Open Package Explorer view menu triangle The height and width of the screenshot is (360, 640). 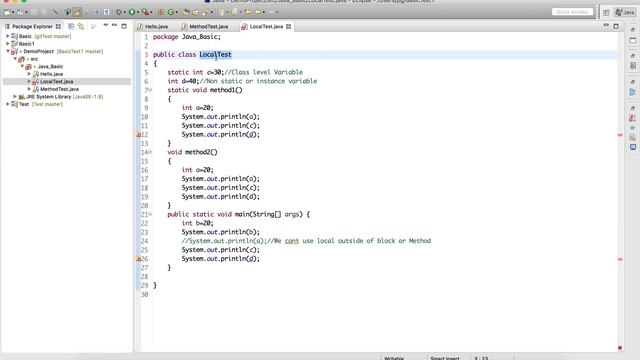[105, 26]
